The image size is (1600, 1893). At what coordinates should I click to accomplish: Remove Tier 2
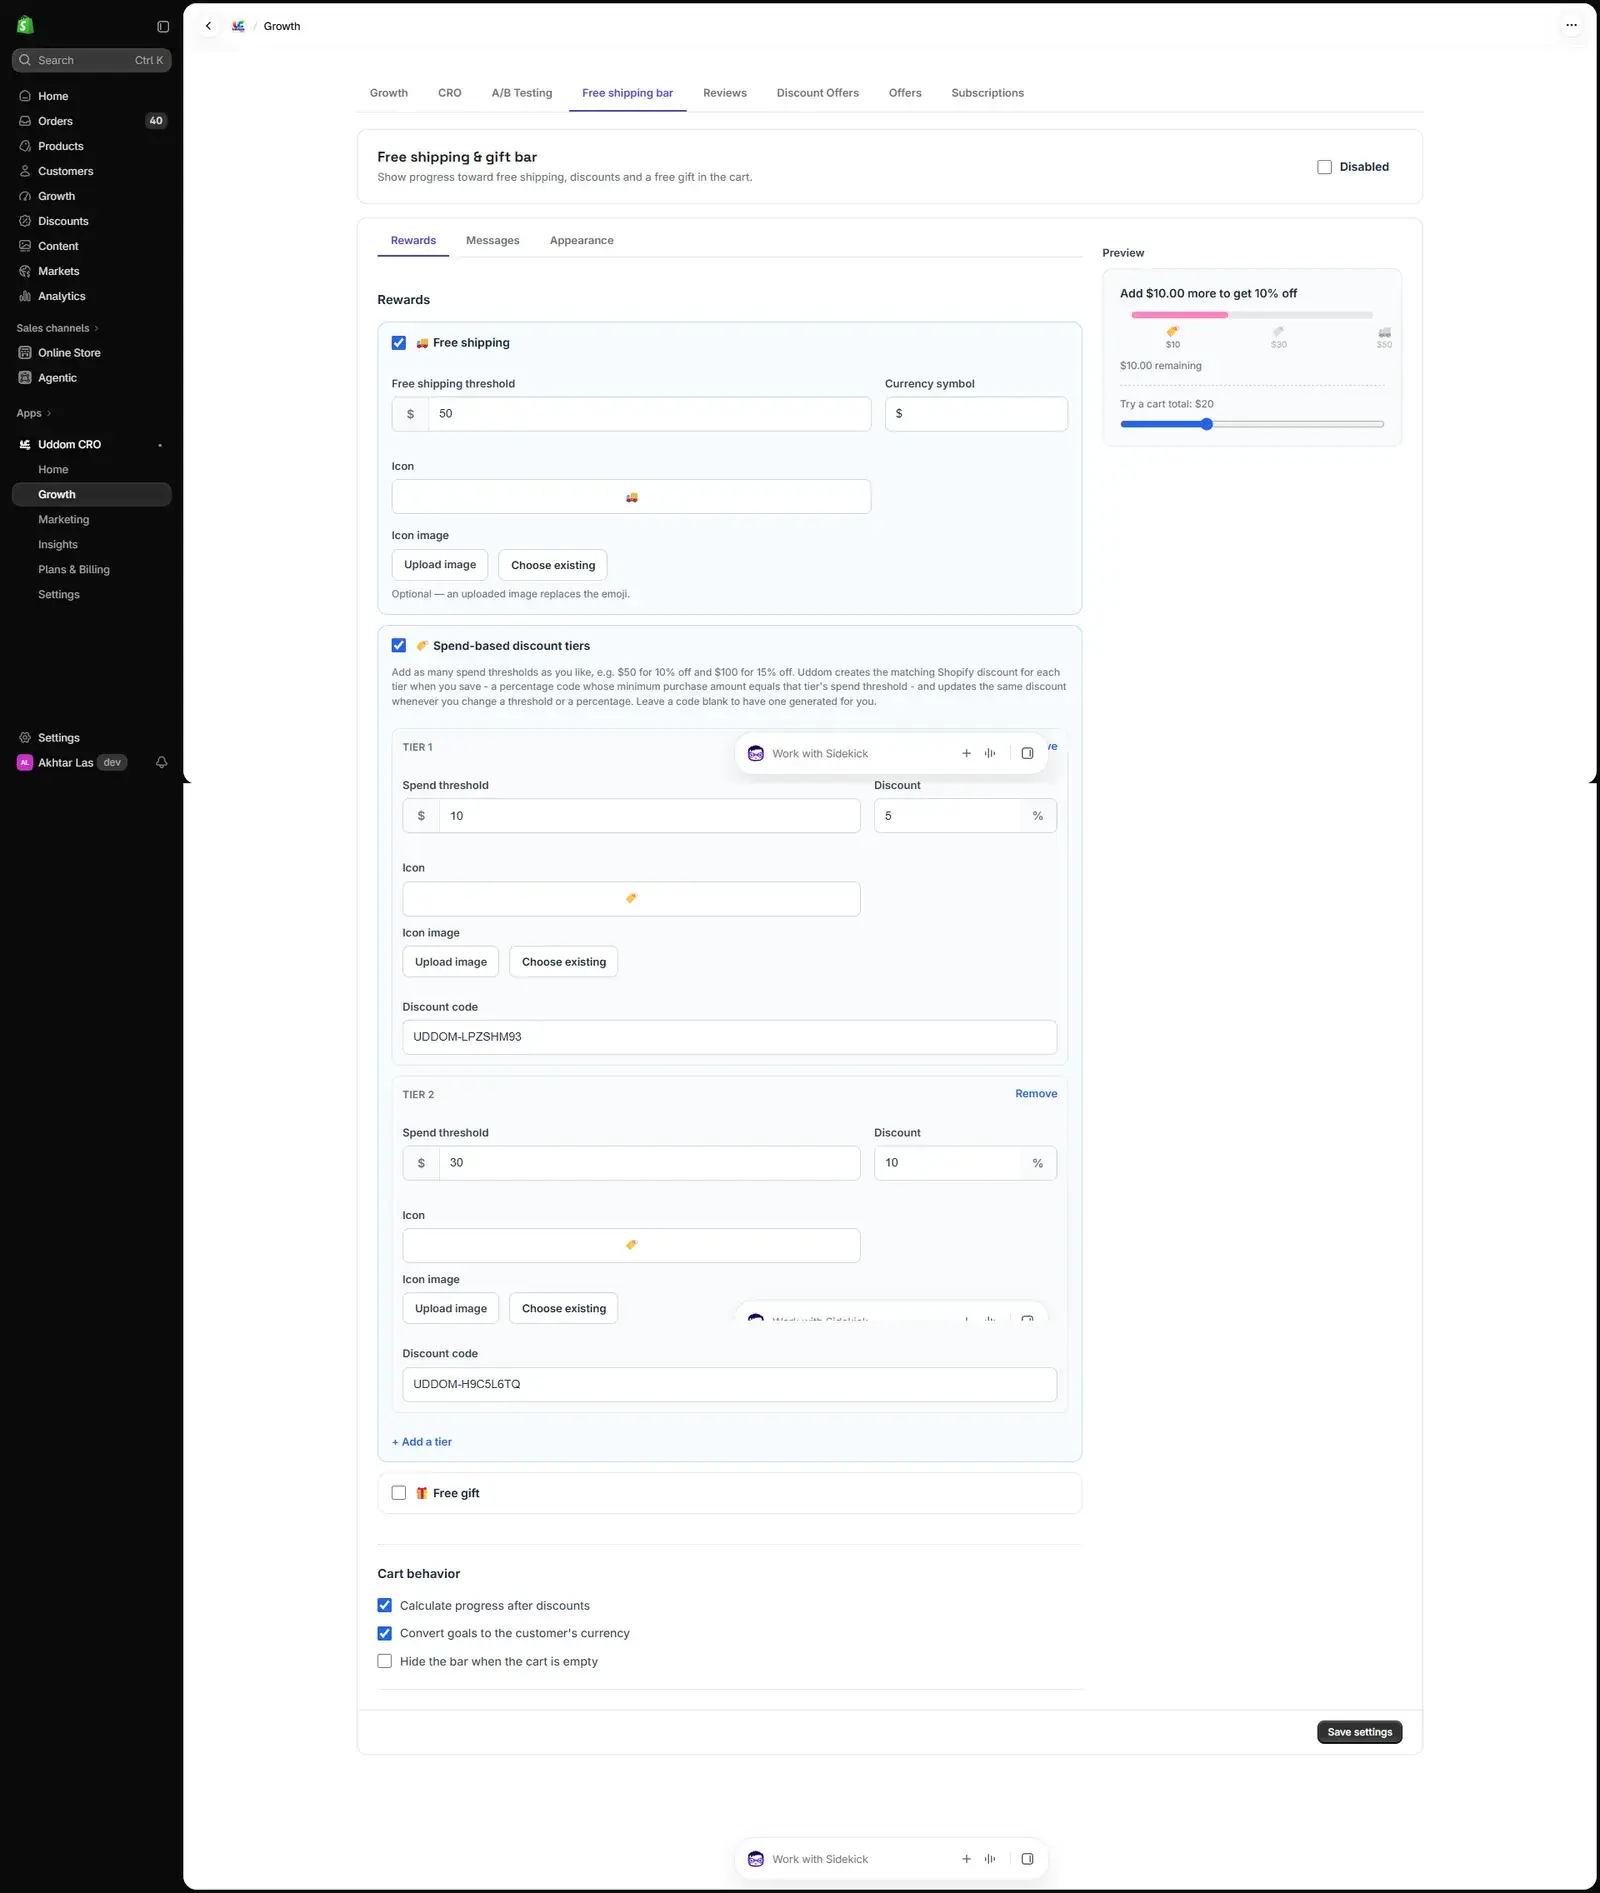(1036, 1094)
